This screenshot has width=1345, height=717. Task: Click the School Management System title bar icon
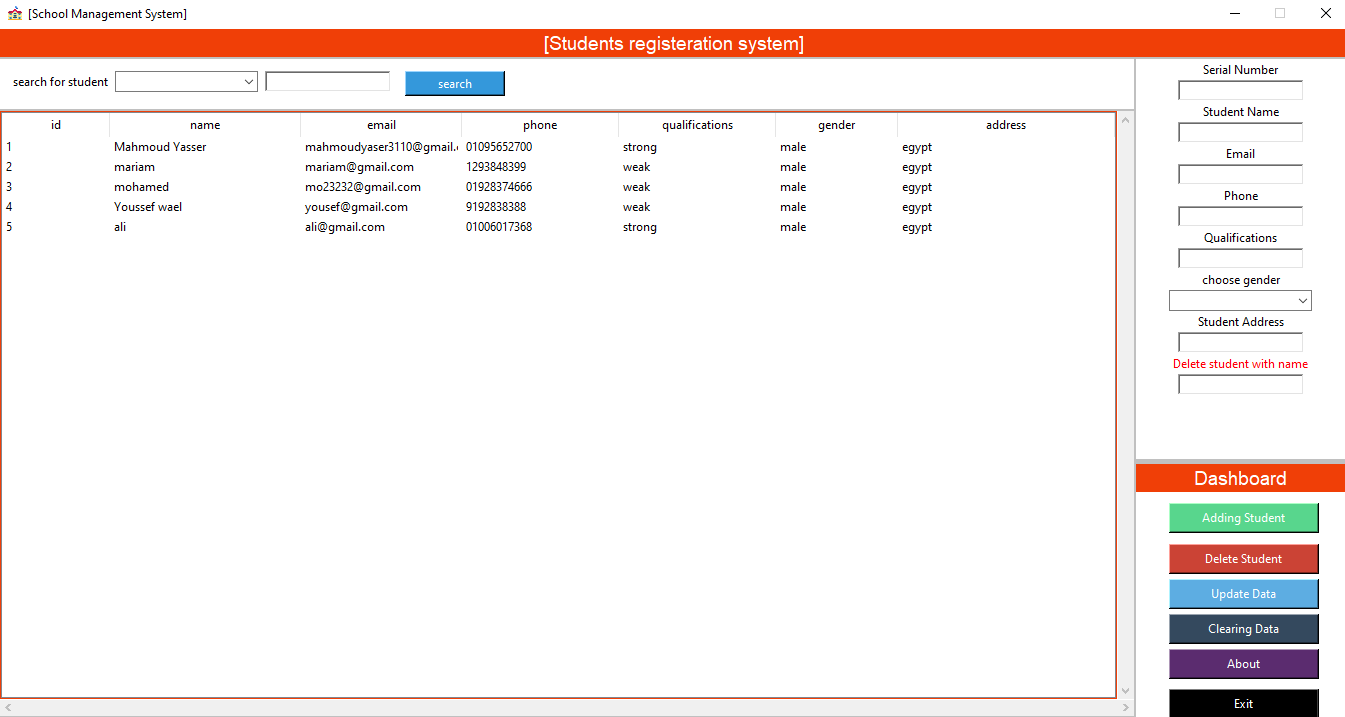14,13
